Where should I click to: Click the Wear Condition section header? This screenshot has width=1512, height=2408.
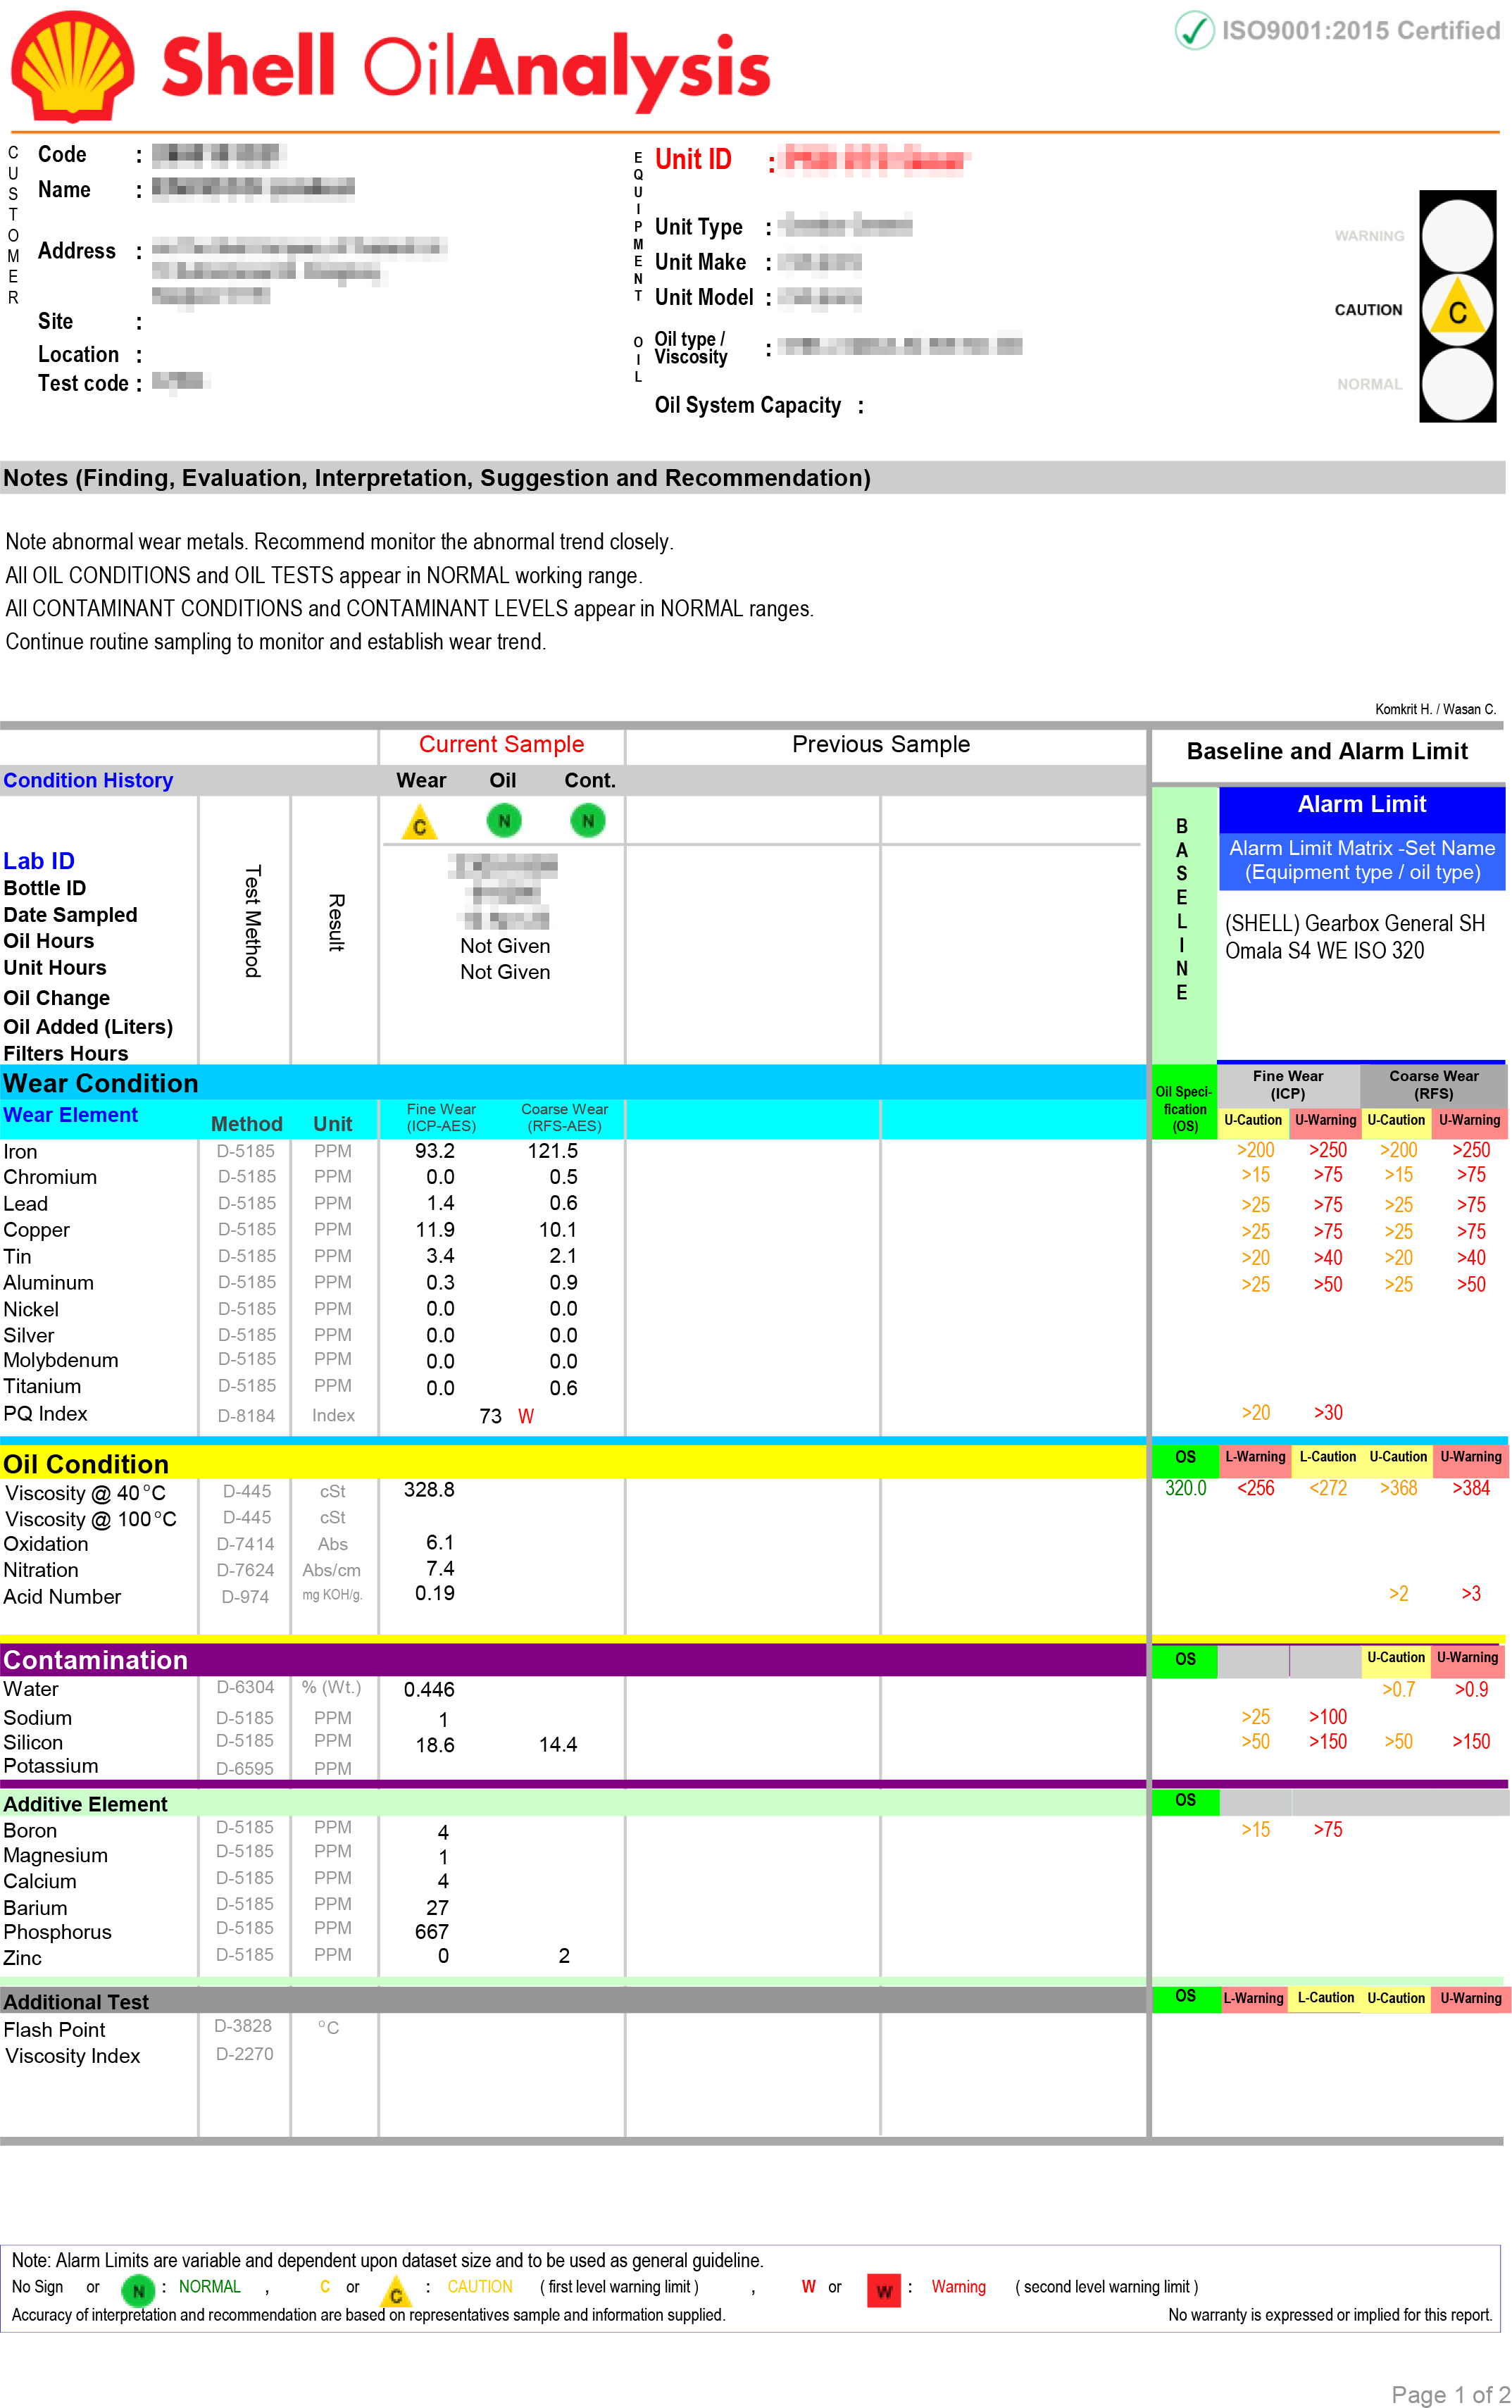click(573, 1083)
